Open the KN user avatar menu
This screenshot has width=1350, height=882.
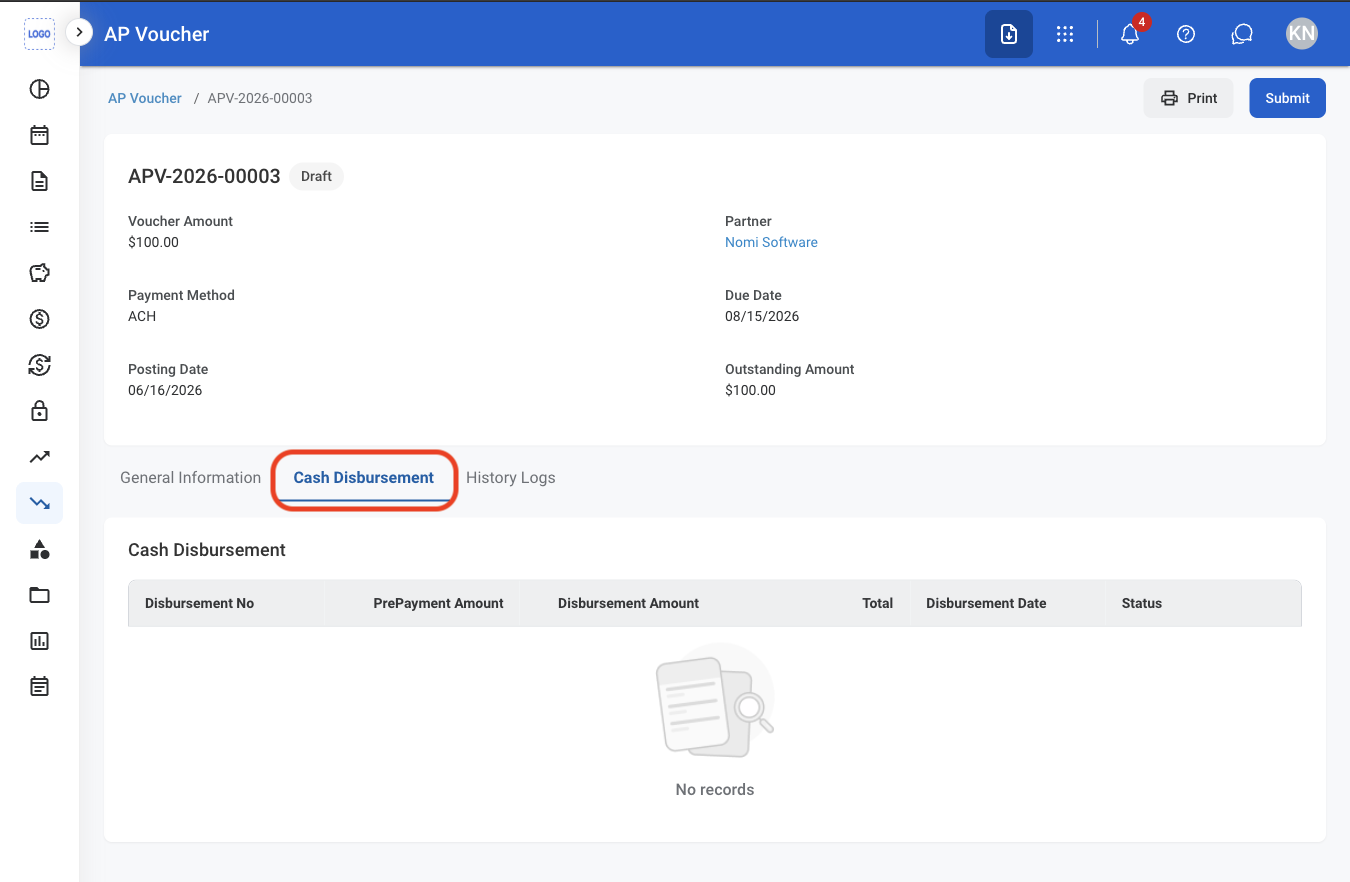tap(1302, 34)
